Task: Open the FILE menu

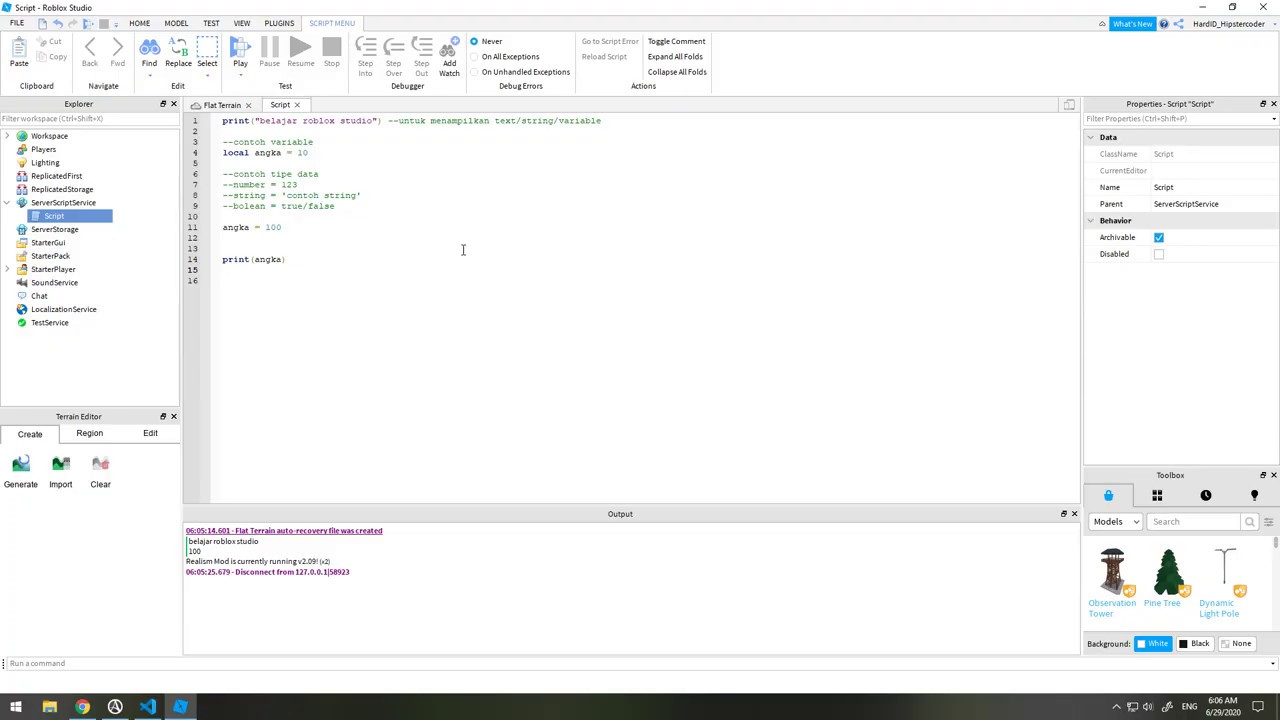Action: (17, 23)
